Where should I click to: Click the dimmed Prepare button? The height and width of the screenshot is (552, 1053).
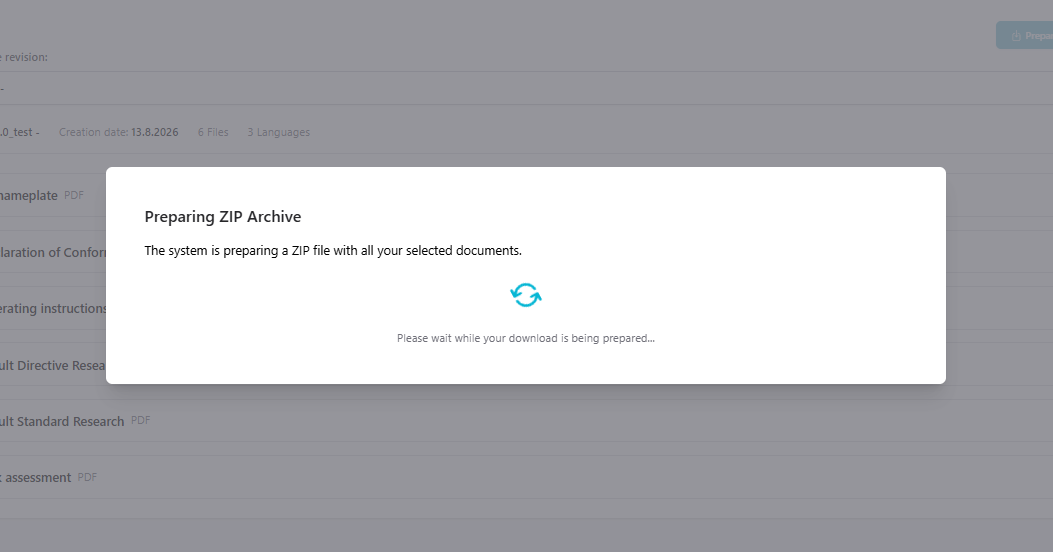tap(1025, 35)
